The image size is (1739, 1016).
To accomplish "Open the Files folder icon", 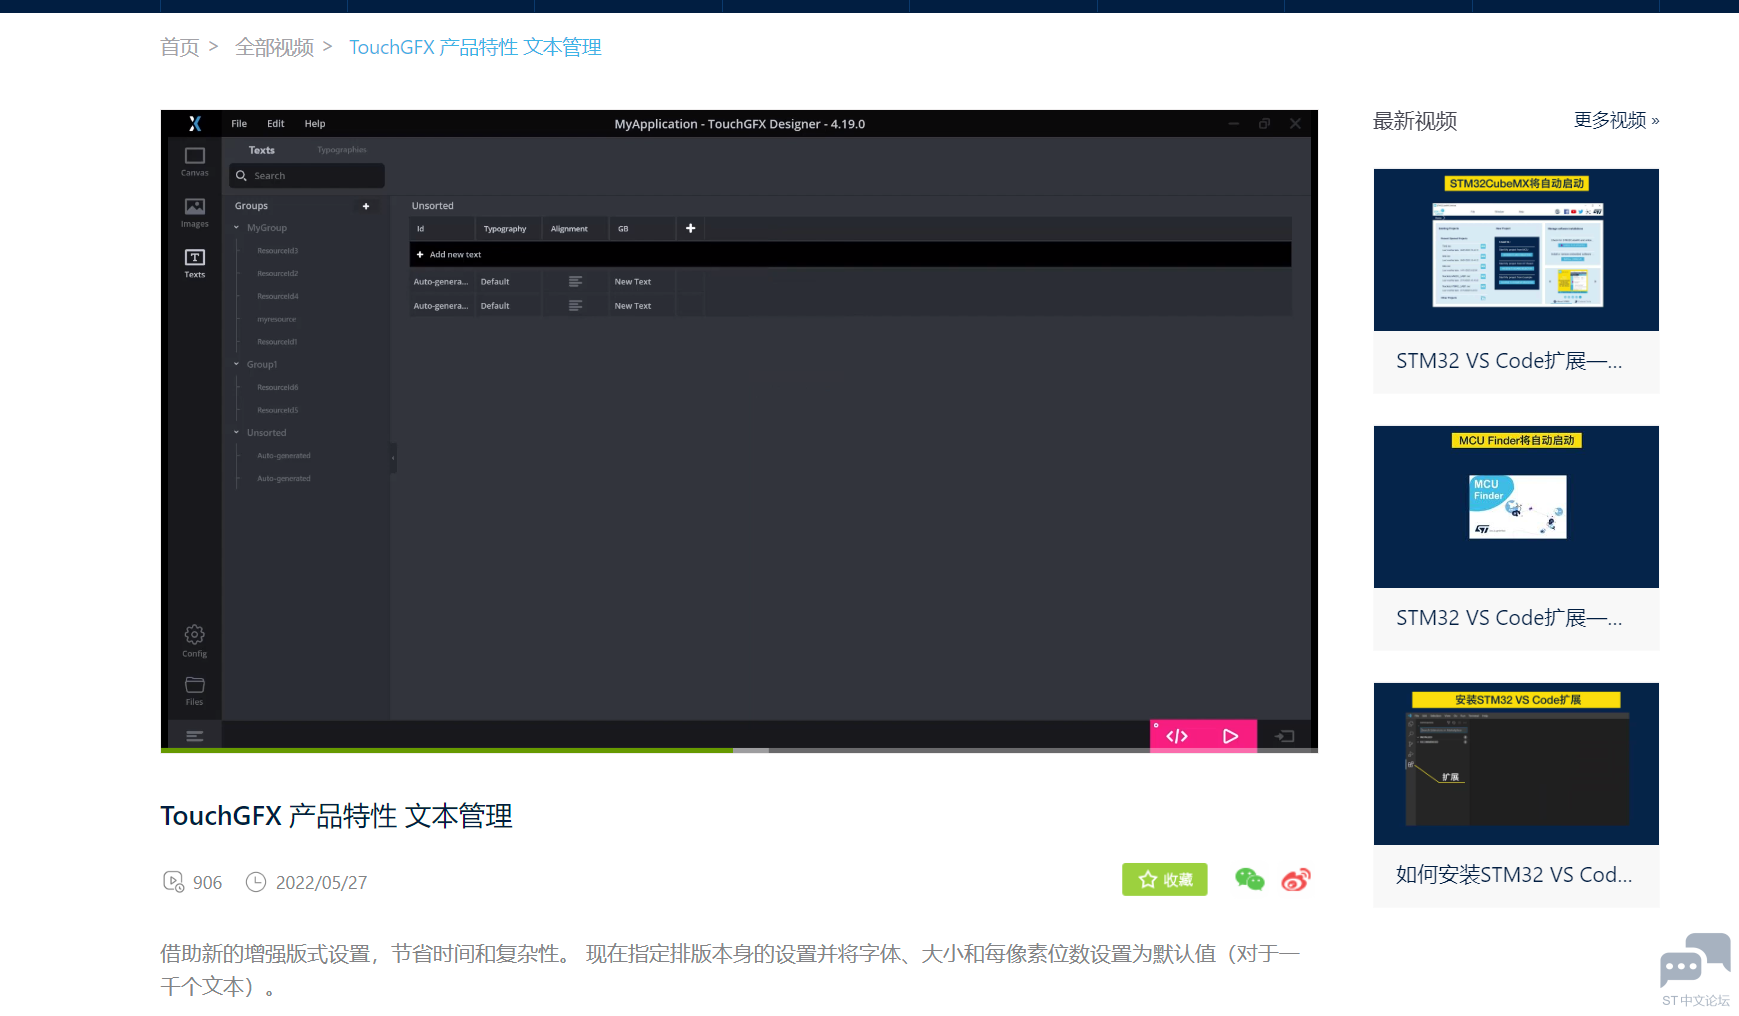I will pos(195,686).
